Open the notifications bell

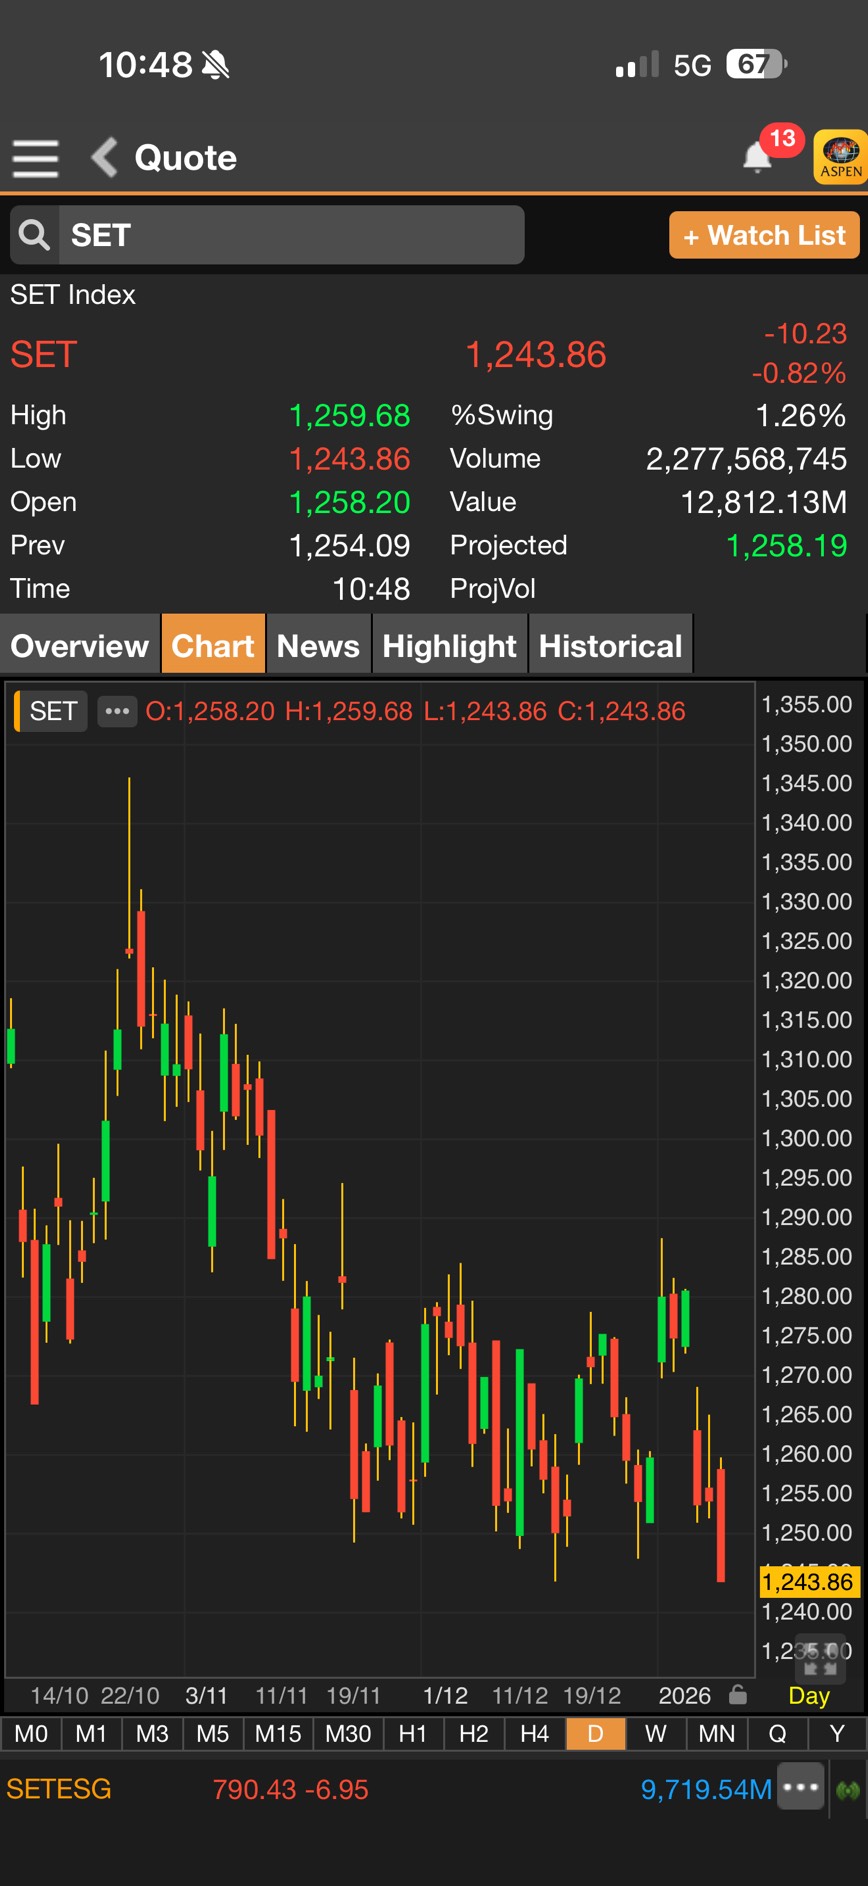point(758,157)
